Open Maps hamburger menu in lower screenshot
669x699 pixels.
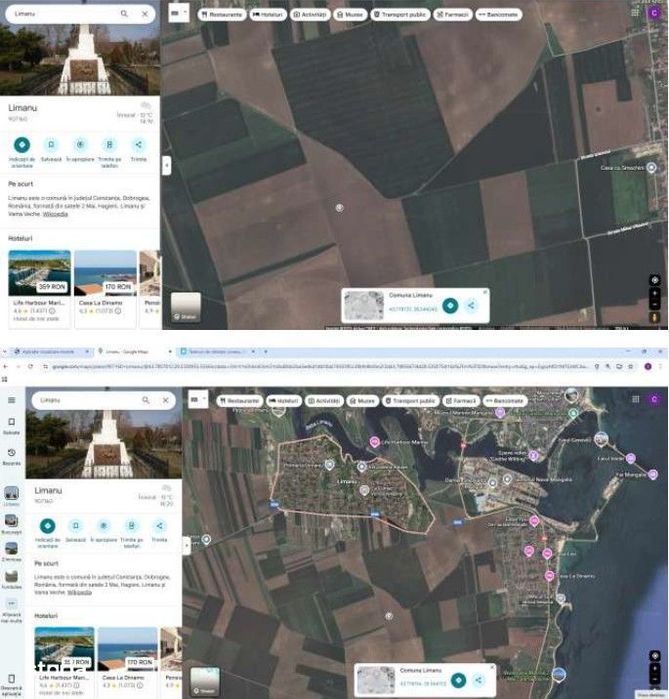tap(12, 400)
